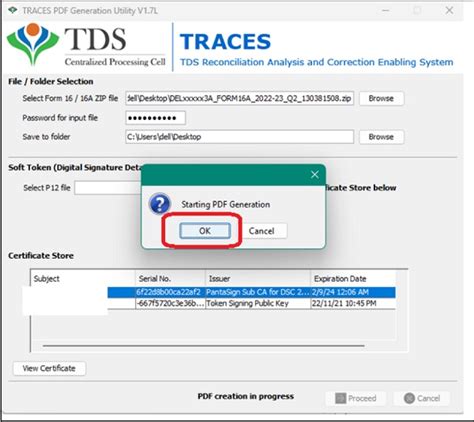Click the Expiration Date column header
474x422 pixels.
(x=353, y=279)
